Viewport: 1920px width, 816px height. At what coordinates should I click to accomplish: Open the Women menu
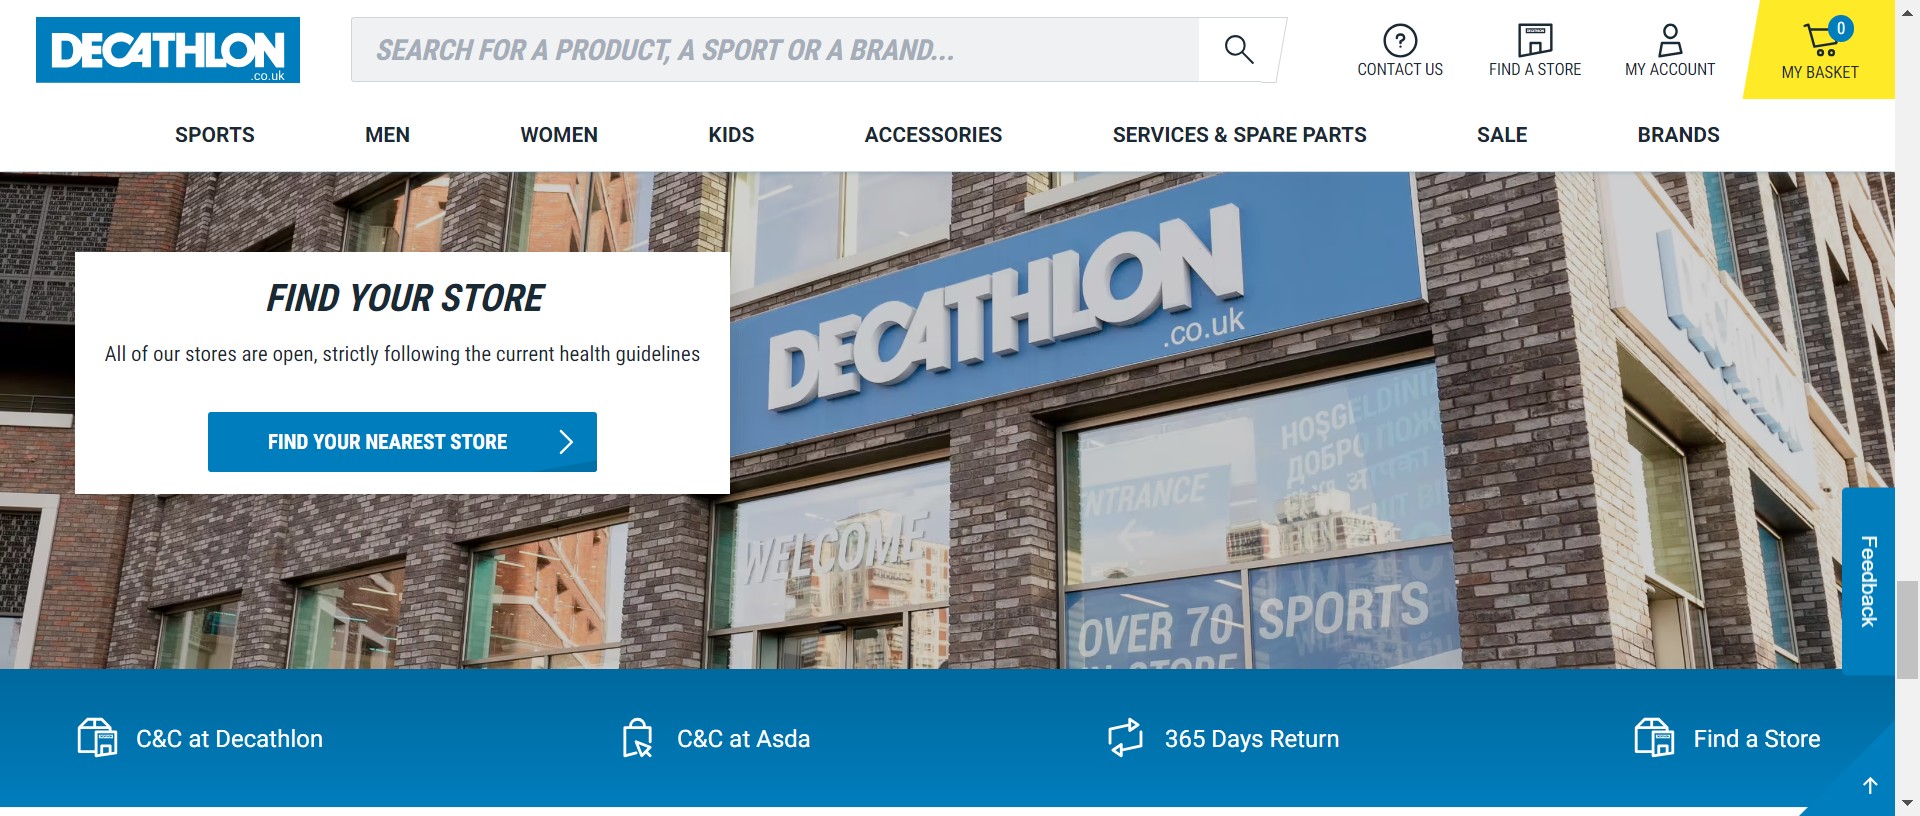point(559,135)
